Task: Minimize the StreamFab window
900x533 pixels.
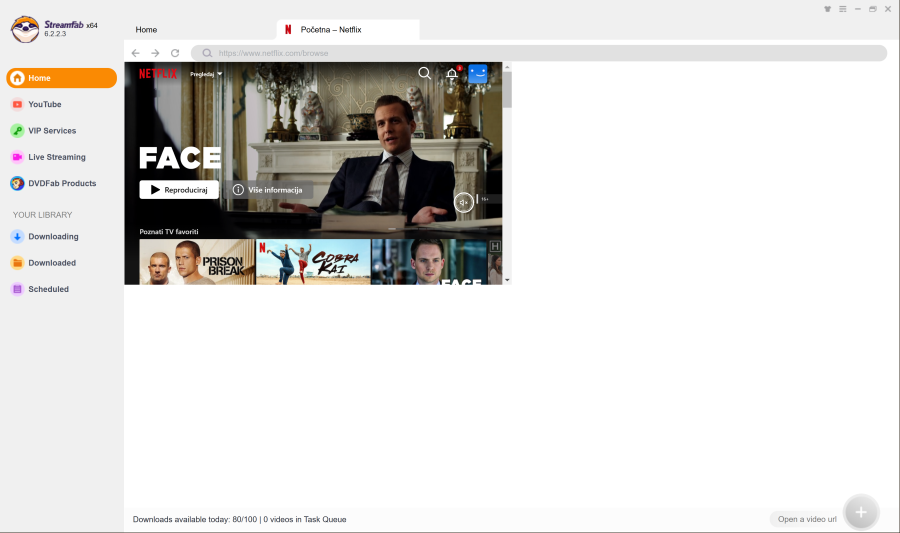Action: [x=858, y=9]
